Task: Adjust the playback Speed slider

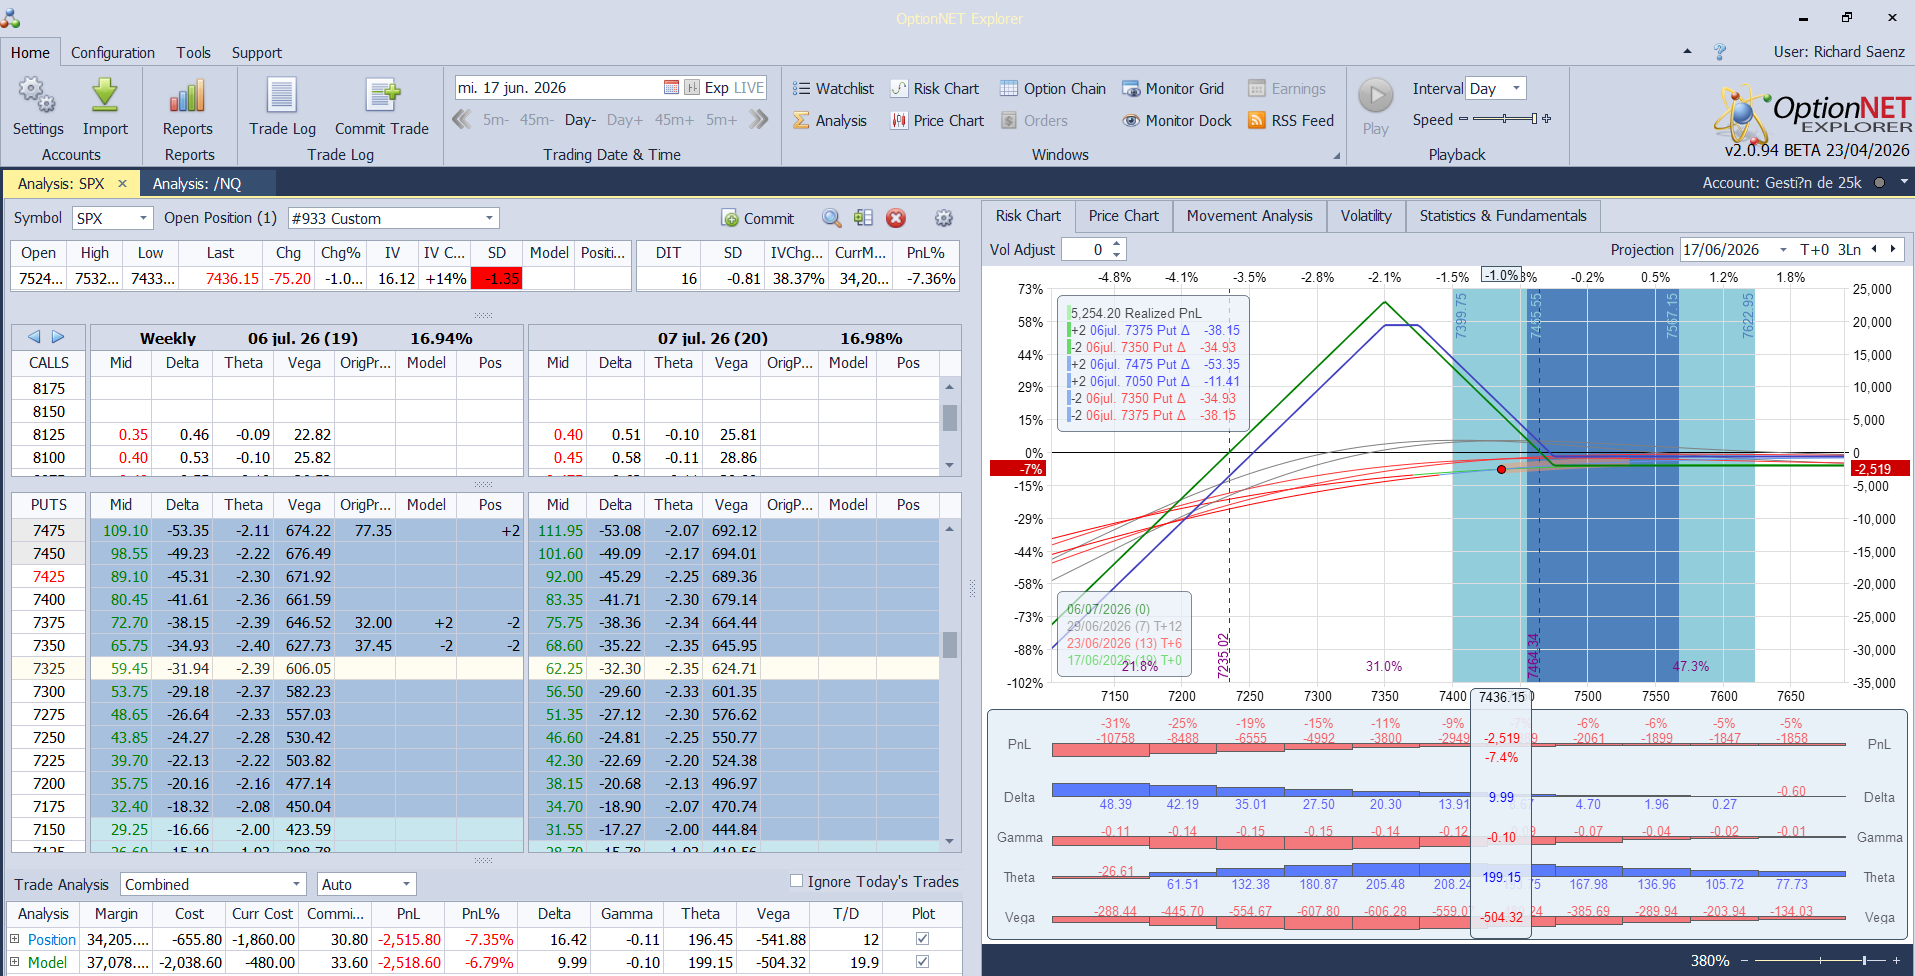Action: coord(1505,119)
